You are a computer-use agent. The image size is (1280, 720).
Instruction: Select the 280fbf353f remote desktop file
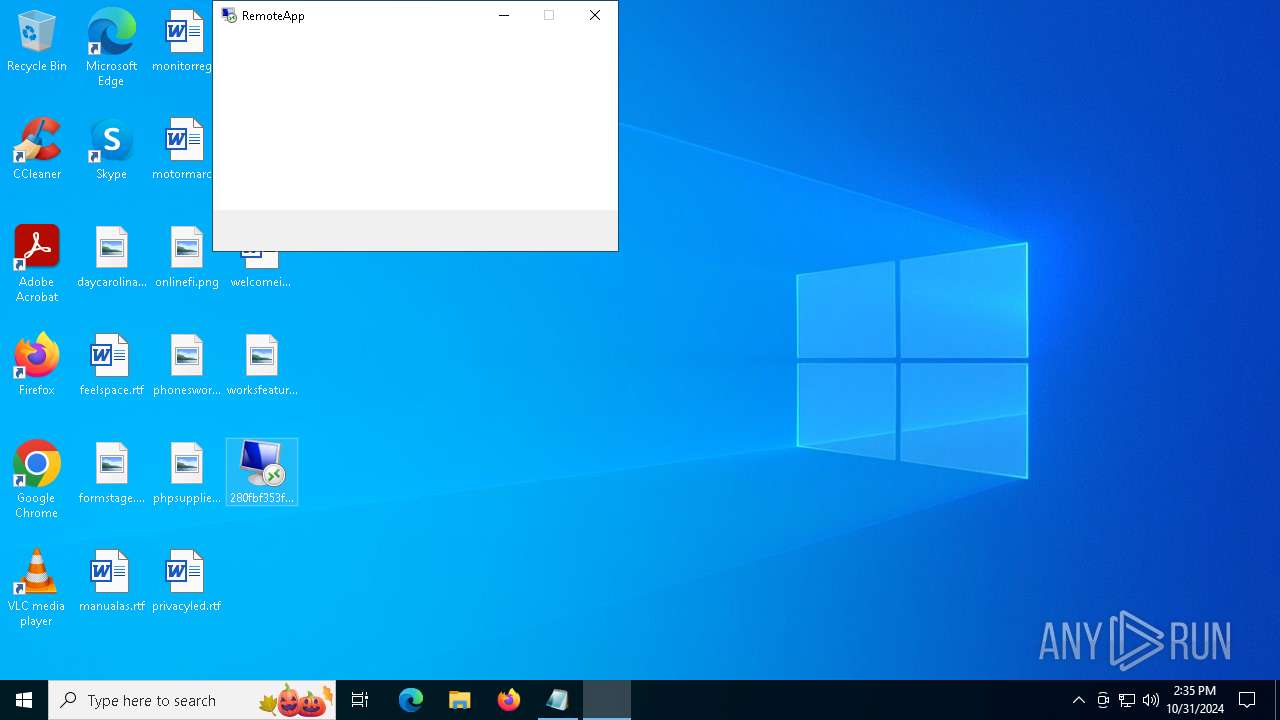click(x=262, y=472)
